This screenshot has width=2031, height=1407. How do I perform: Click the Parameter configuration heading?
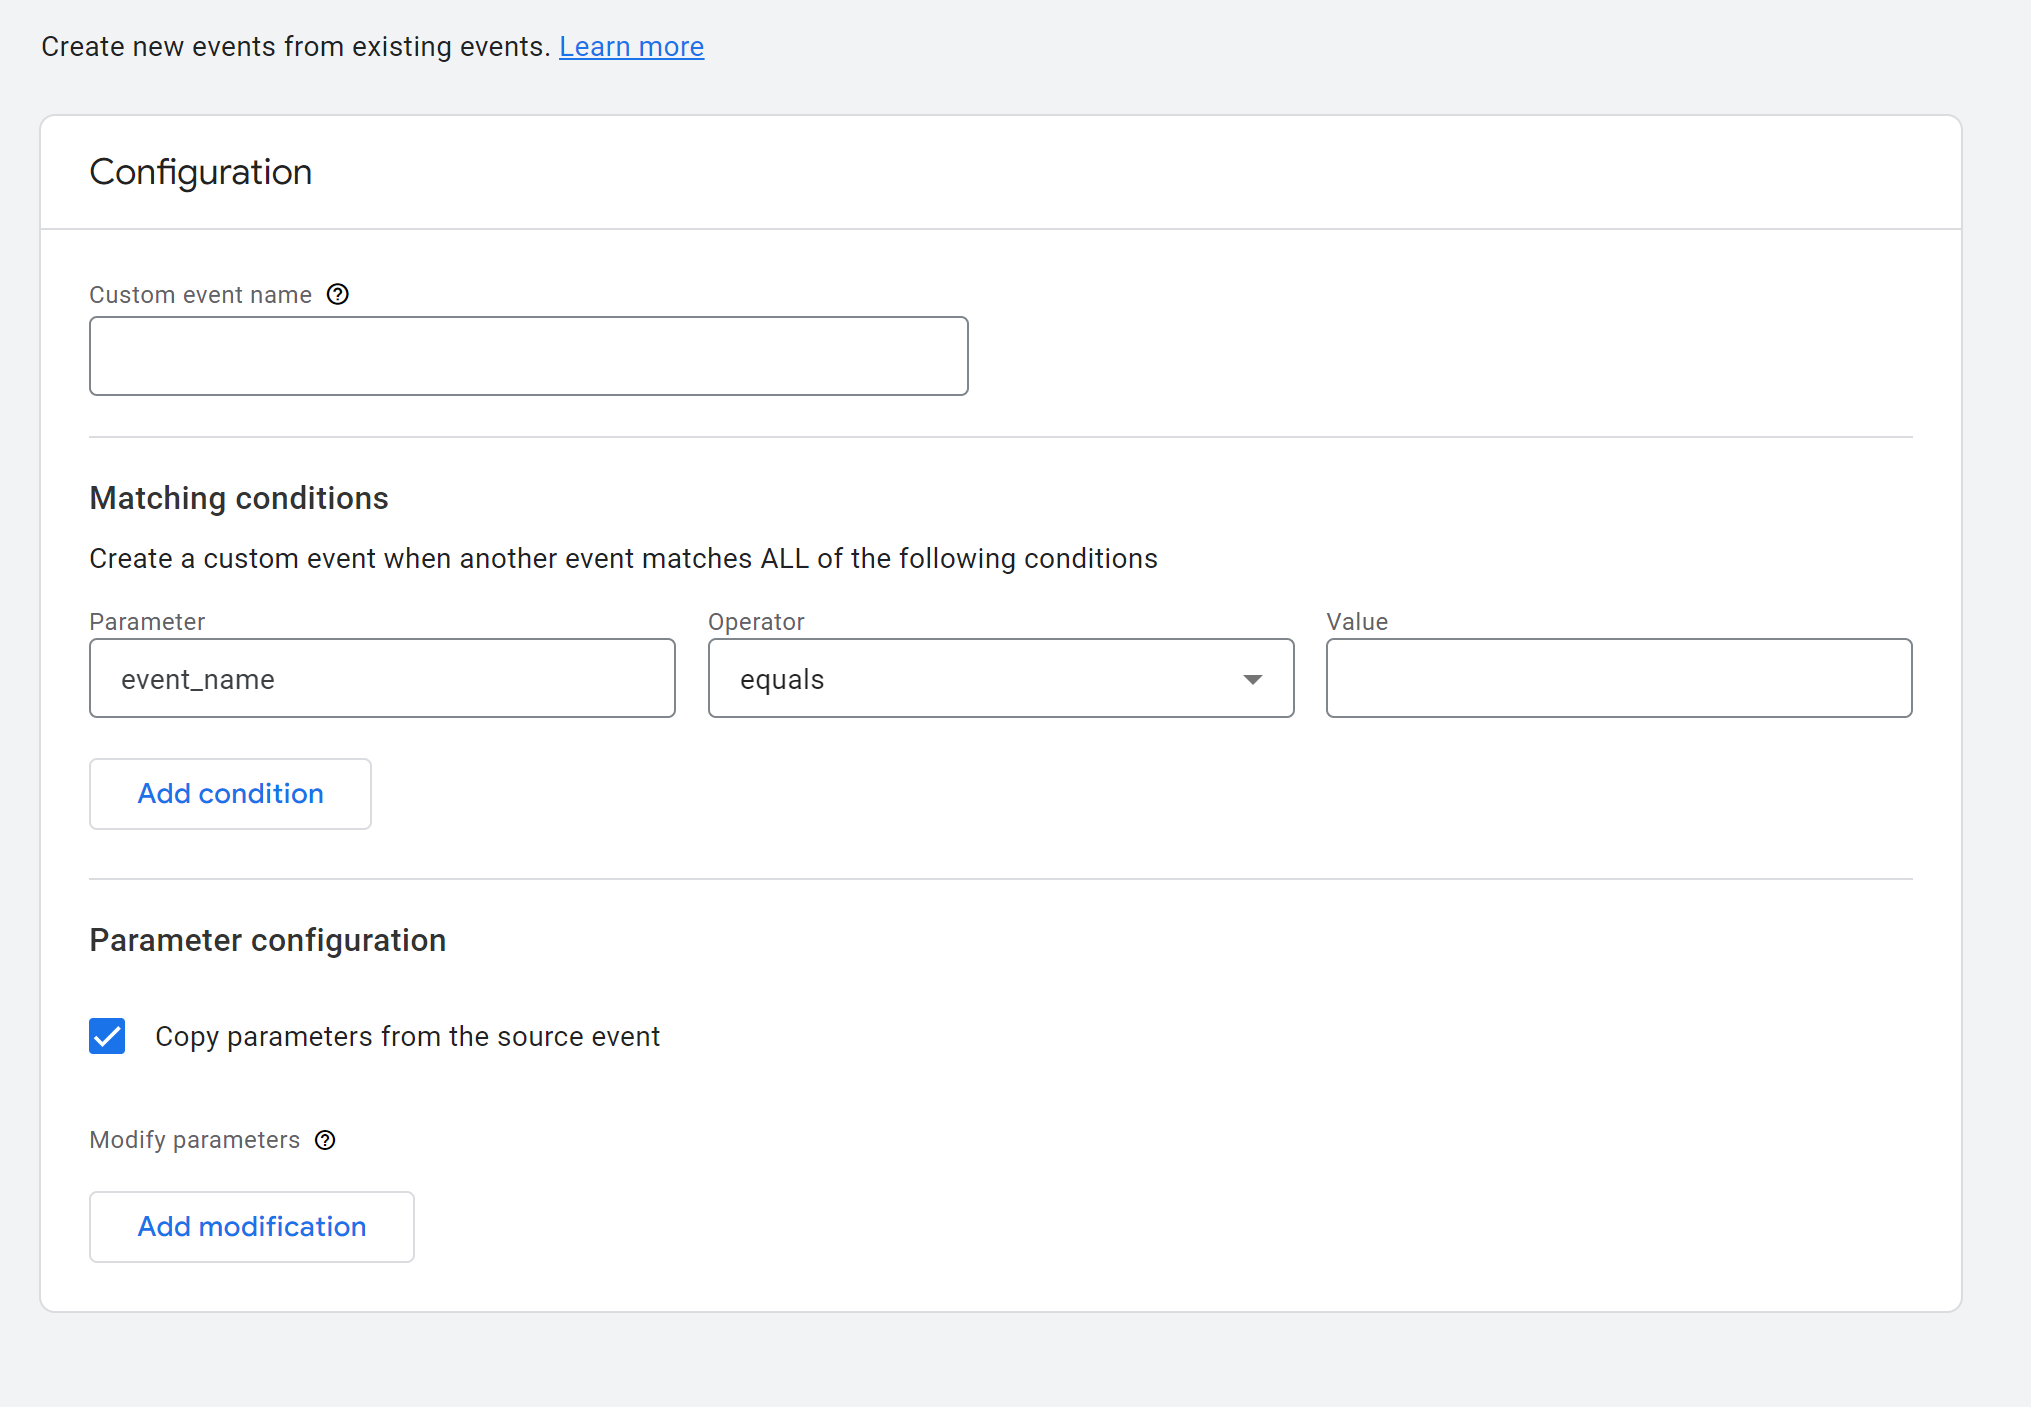[x=267, y=940]
